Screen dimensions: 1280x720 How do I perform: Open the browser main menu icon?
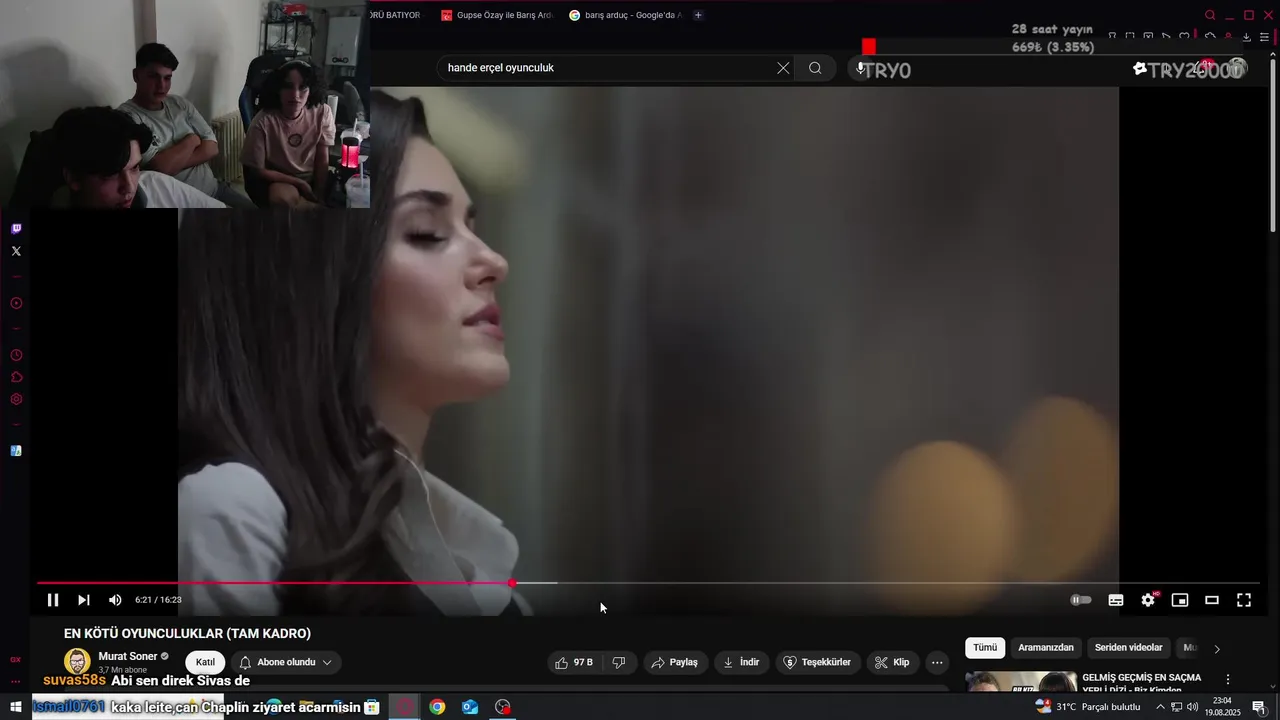[1264, 37]
